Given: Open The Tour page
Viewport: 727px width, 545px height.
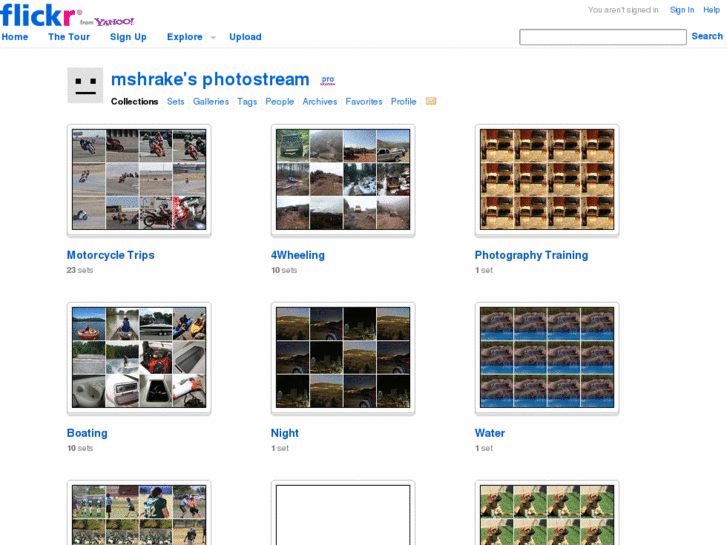Looking at the screenshot, I should [x=69, y=37].
